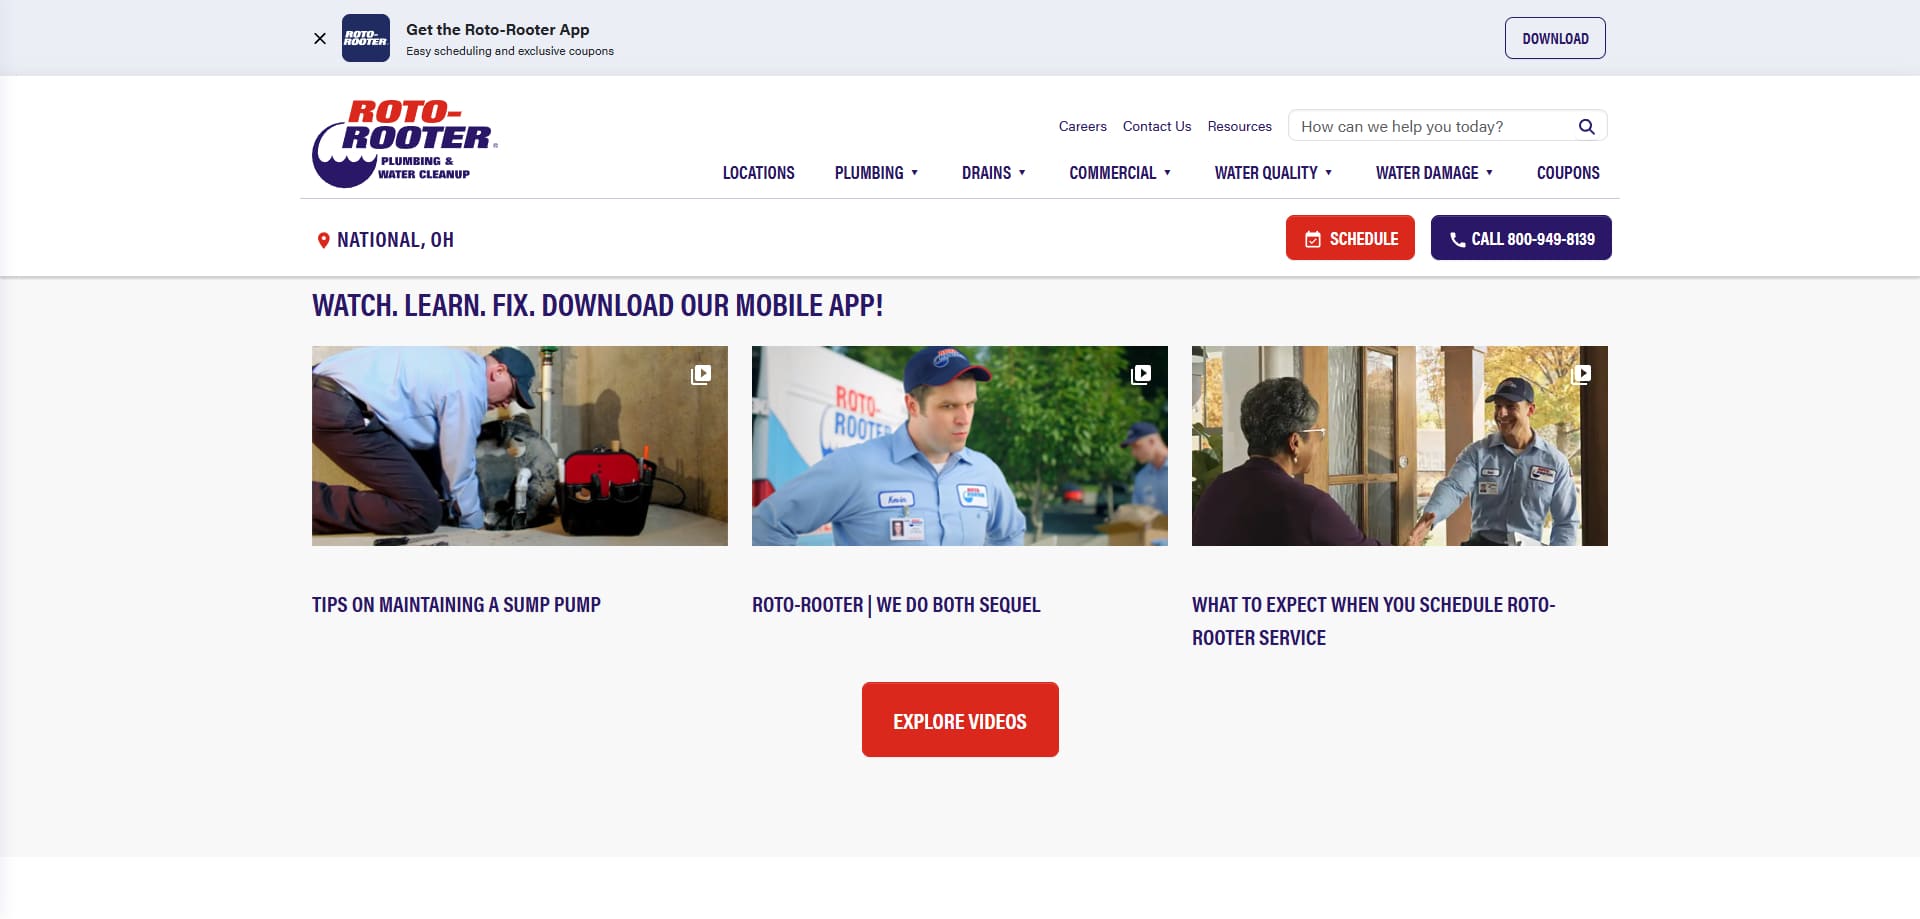Open the Careers link
Screen dimensions: 1920x919
pyautogui.click(x=1083, y=126)
